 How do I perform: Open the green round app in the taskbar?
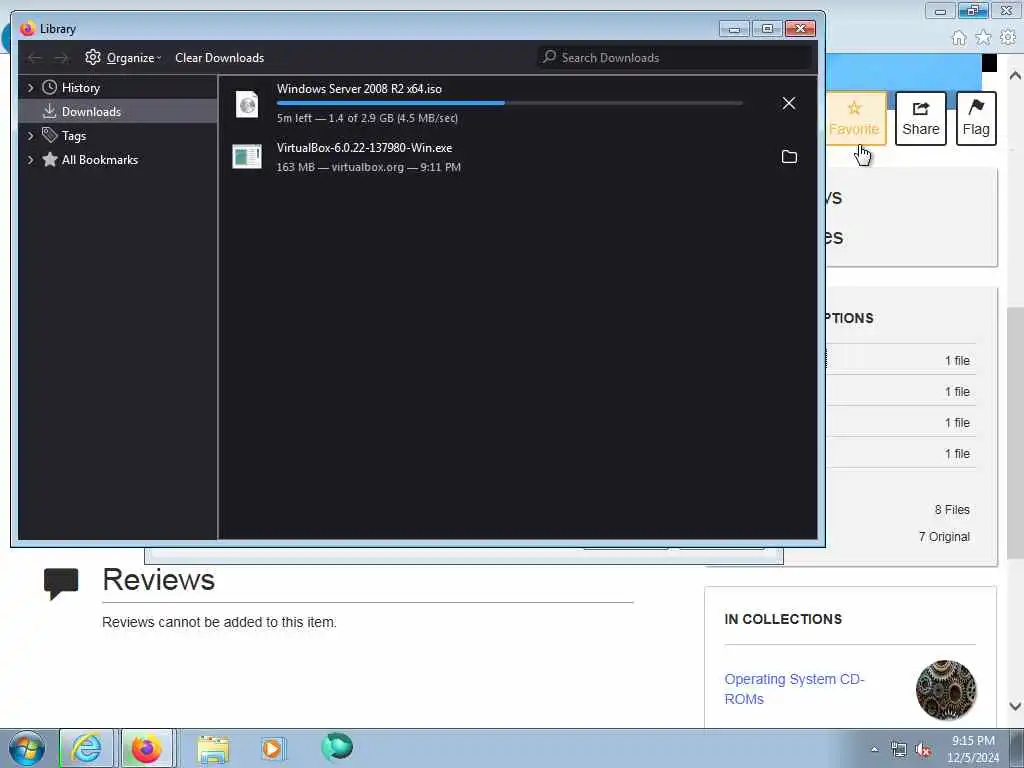pyautogui.click(x=337, y=746)
